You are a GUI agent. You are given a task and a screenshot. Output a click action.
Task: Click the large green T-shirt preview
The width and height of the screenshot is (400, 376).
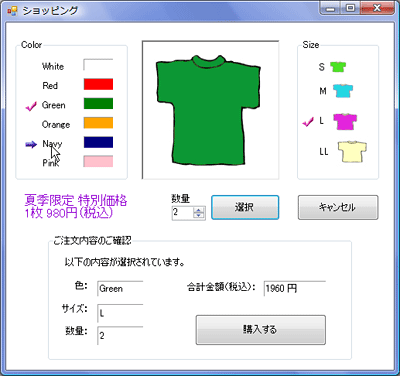[x=208, y=110]
